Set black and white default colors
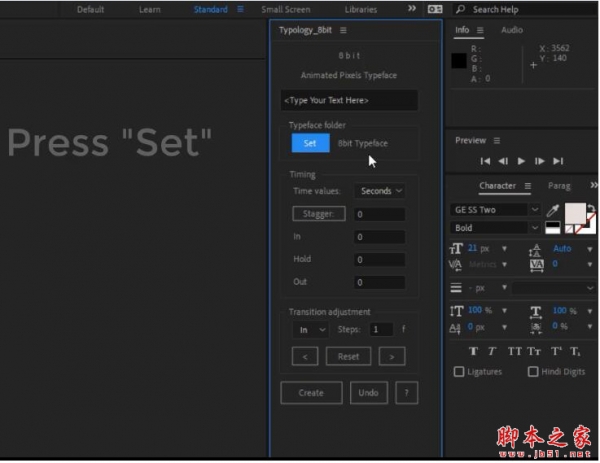The width and height of the screenshot is (600, 463). 553,228
